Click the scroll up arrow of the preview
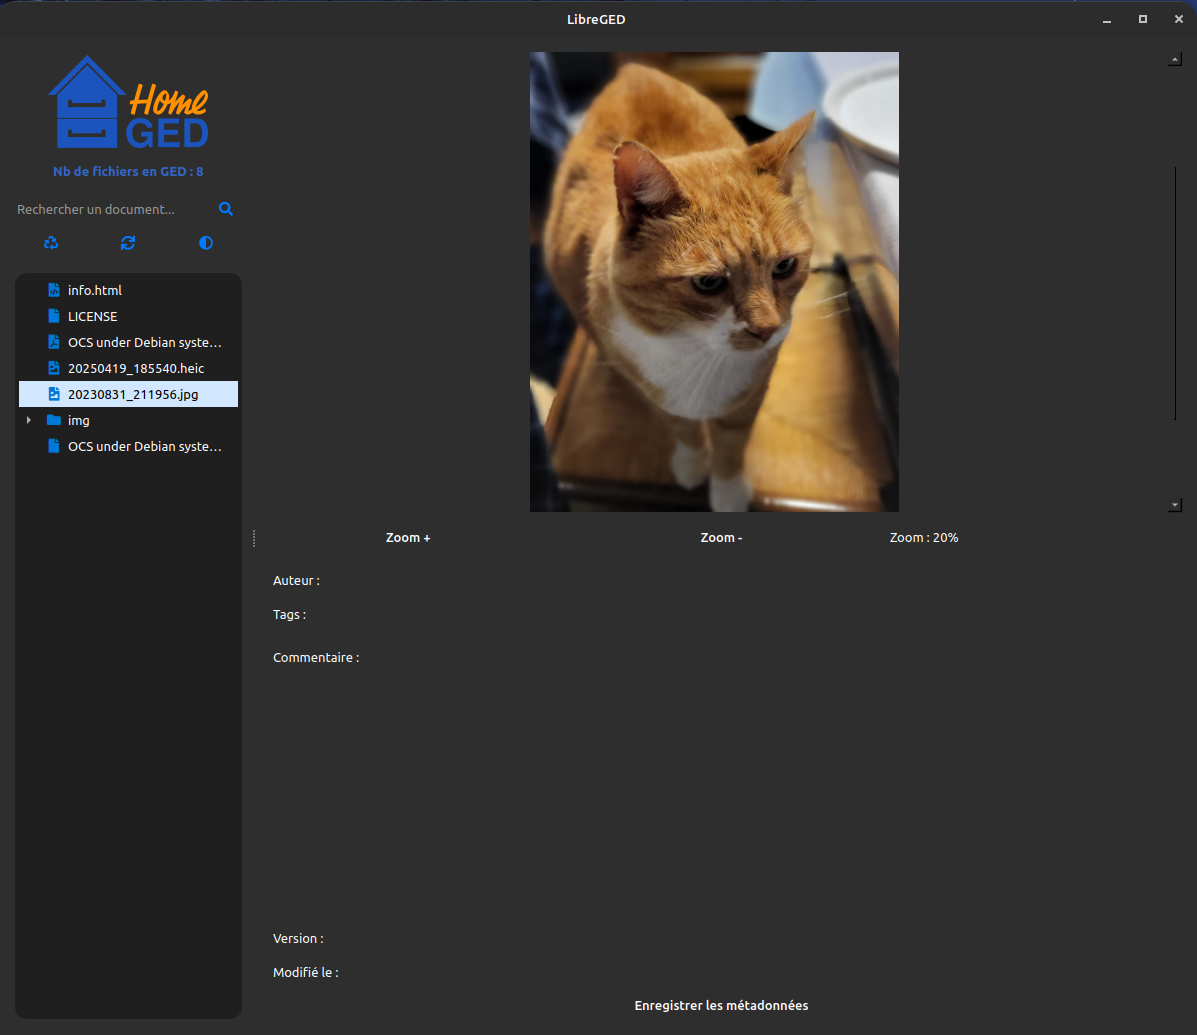Screen dimensions: 1197x1035 click(1175, 59)
